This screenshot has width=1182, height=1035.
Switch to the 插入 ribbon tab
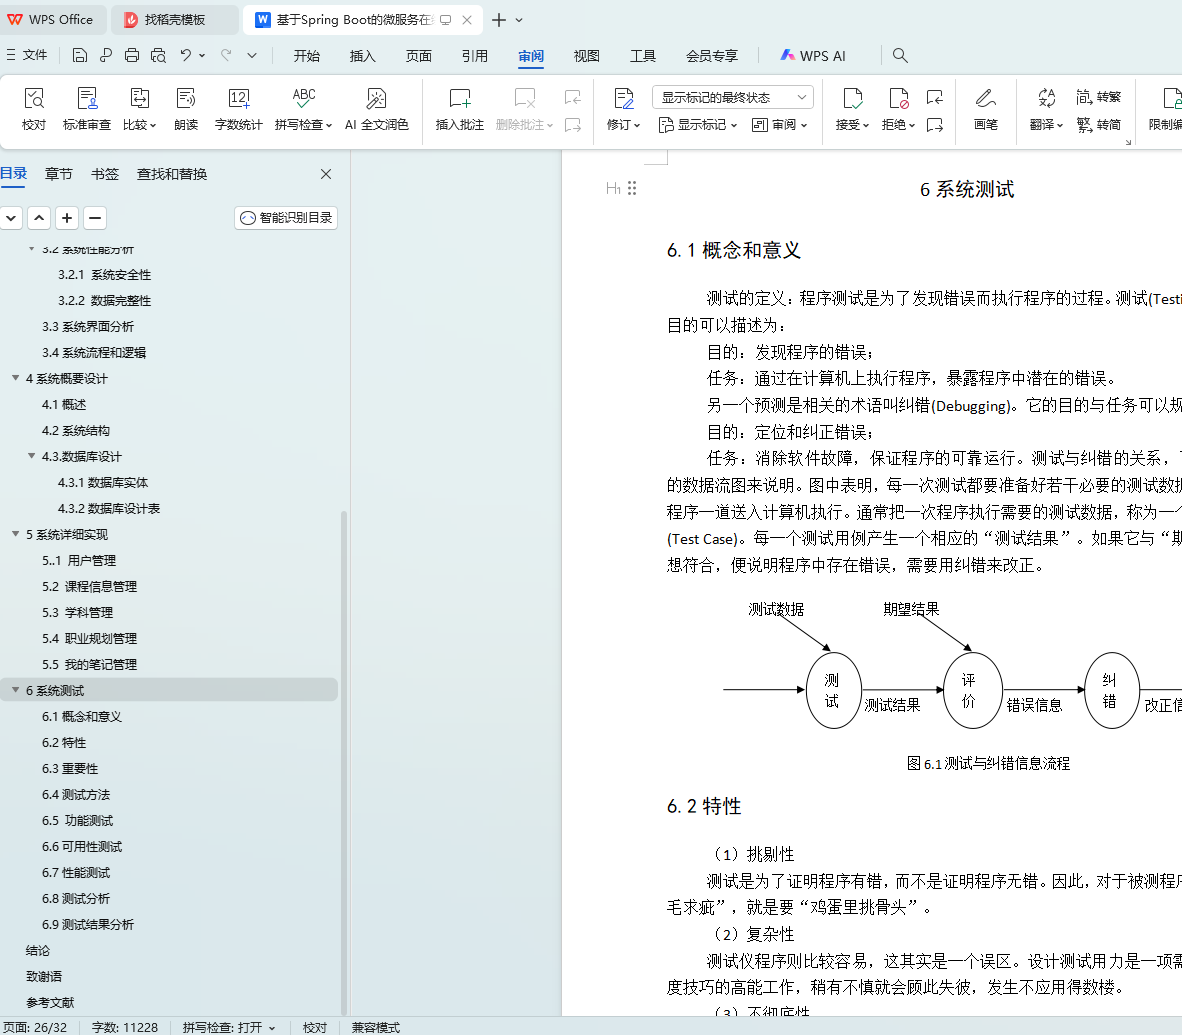click(x=363, y=56)
